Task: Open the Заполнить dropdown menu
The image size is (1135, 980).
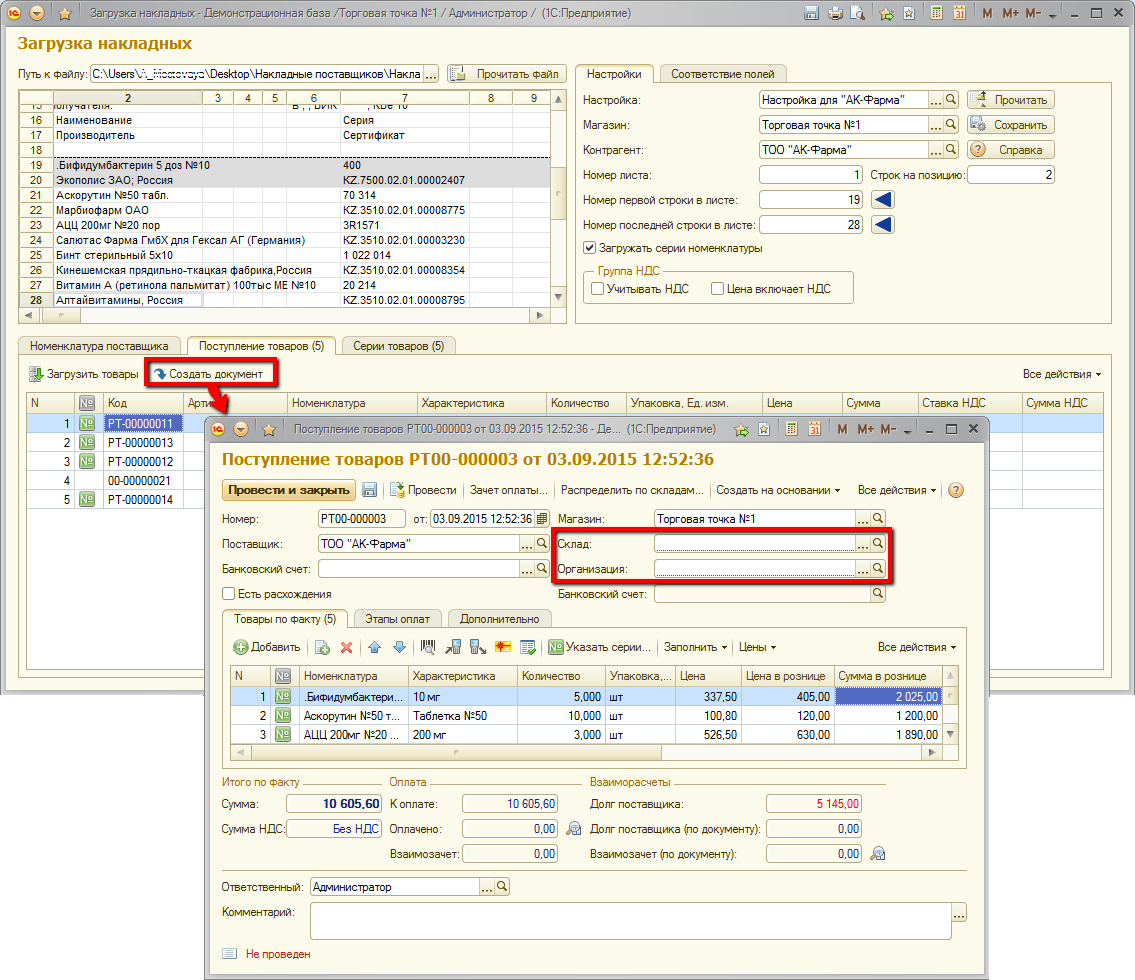Action: click(695, 647)
